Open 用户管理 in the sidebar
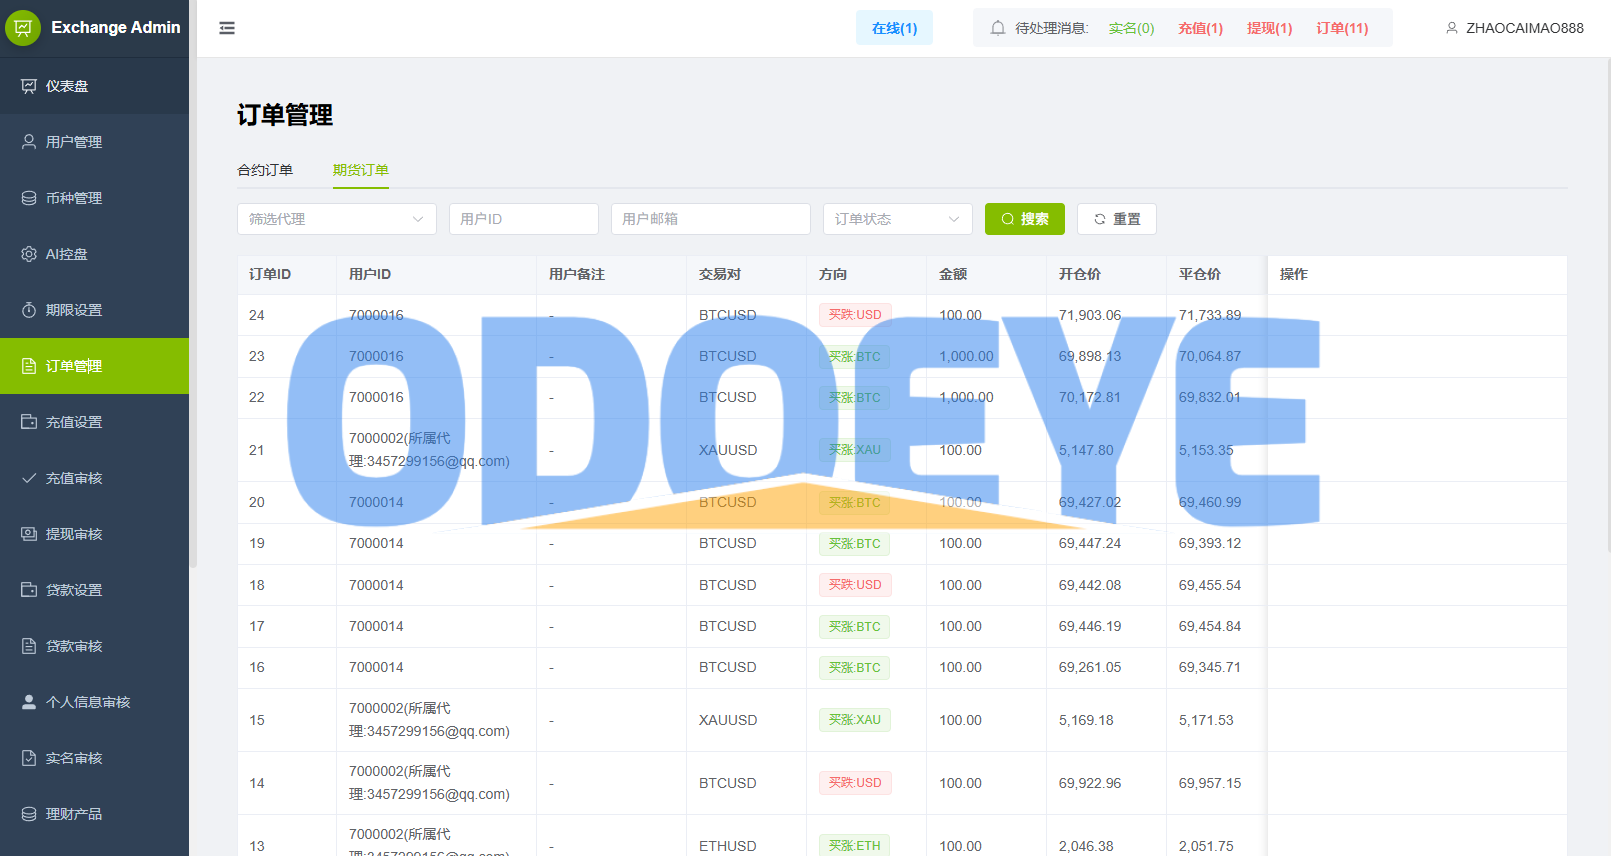The width and height of the screenshot is (1611, 856). [x=74, y=142]
